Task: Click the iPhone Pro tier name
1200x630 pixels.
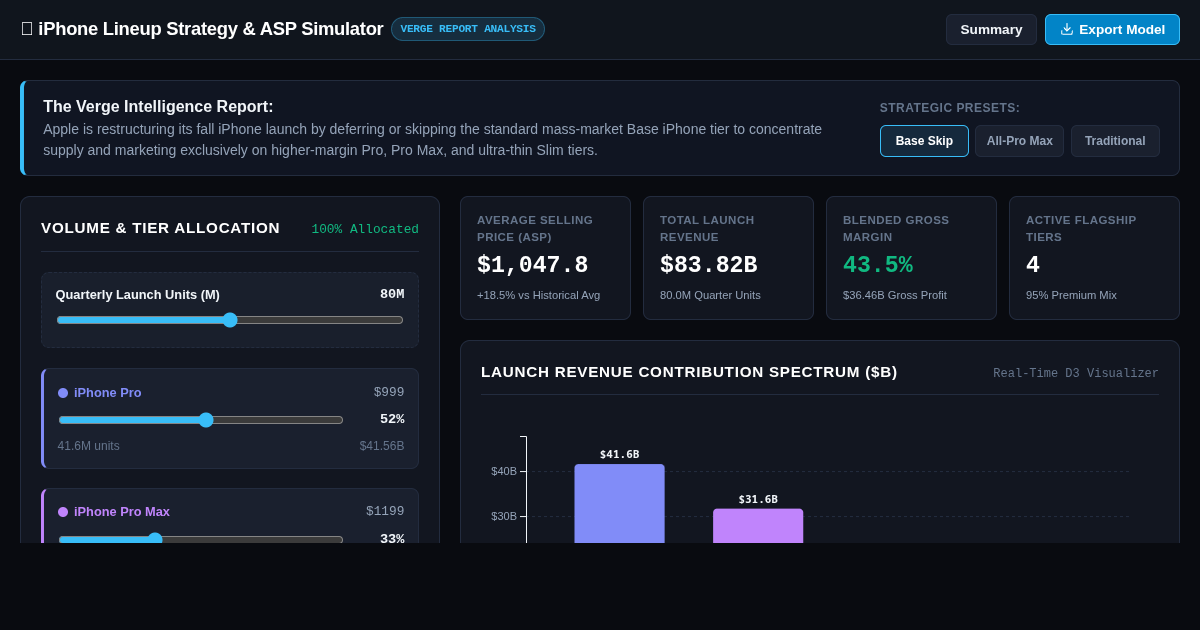Action: pyautogui.click(x=107, y=393)
